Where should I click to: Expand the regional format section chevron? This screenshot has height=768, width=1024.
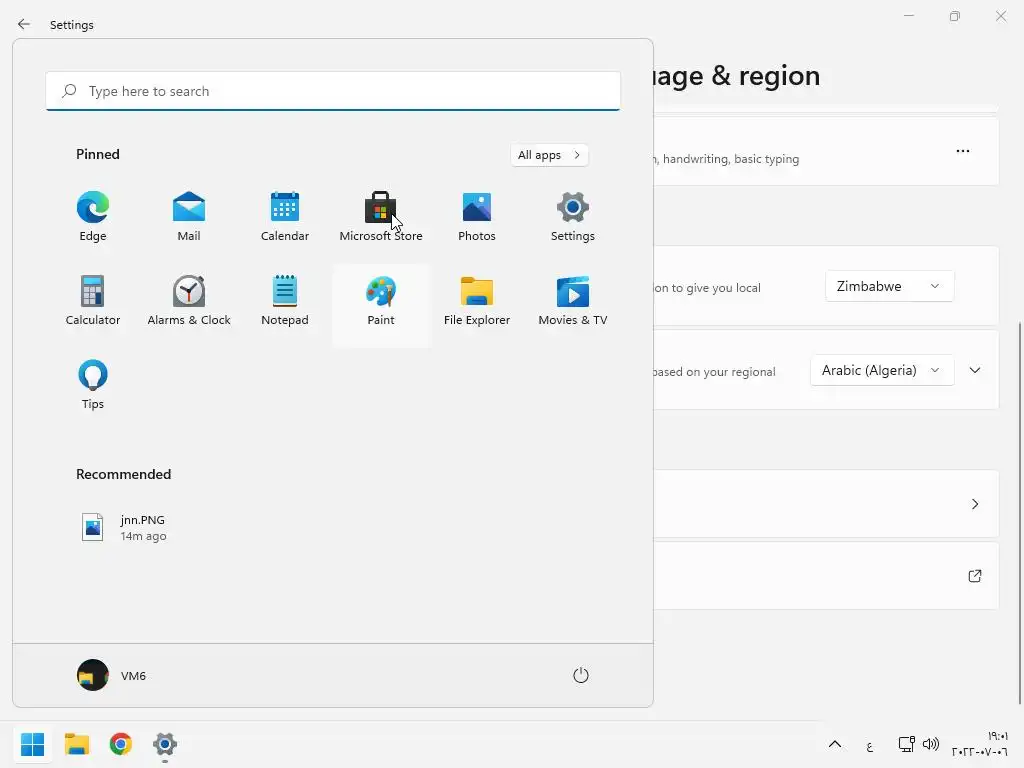(x=975, y=370)
